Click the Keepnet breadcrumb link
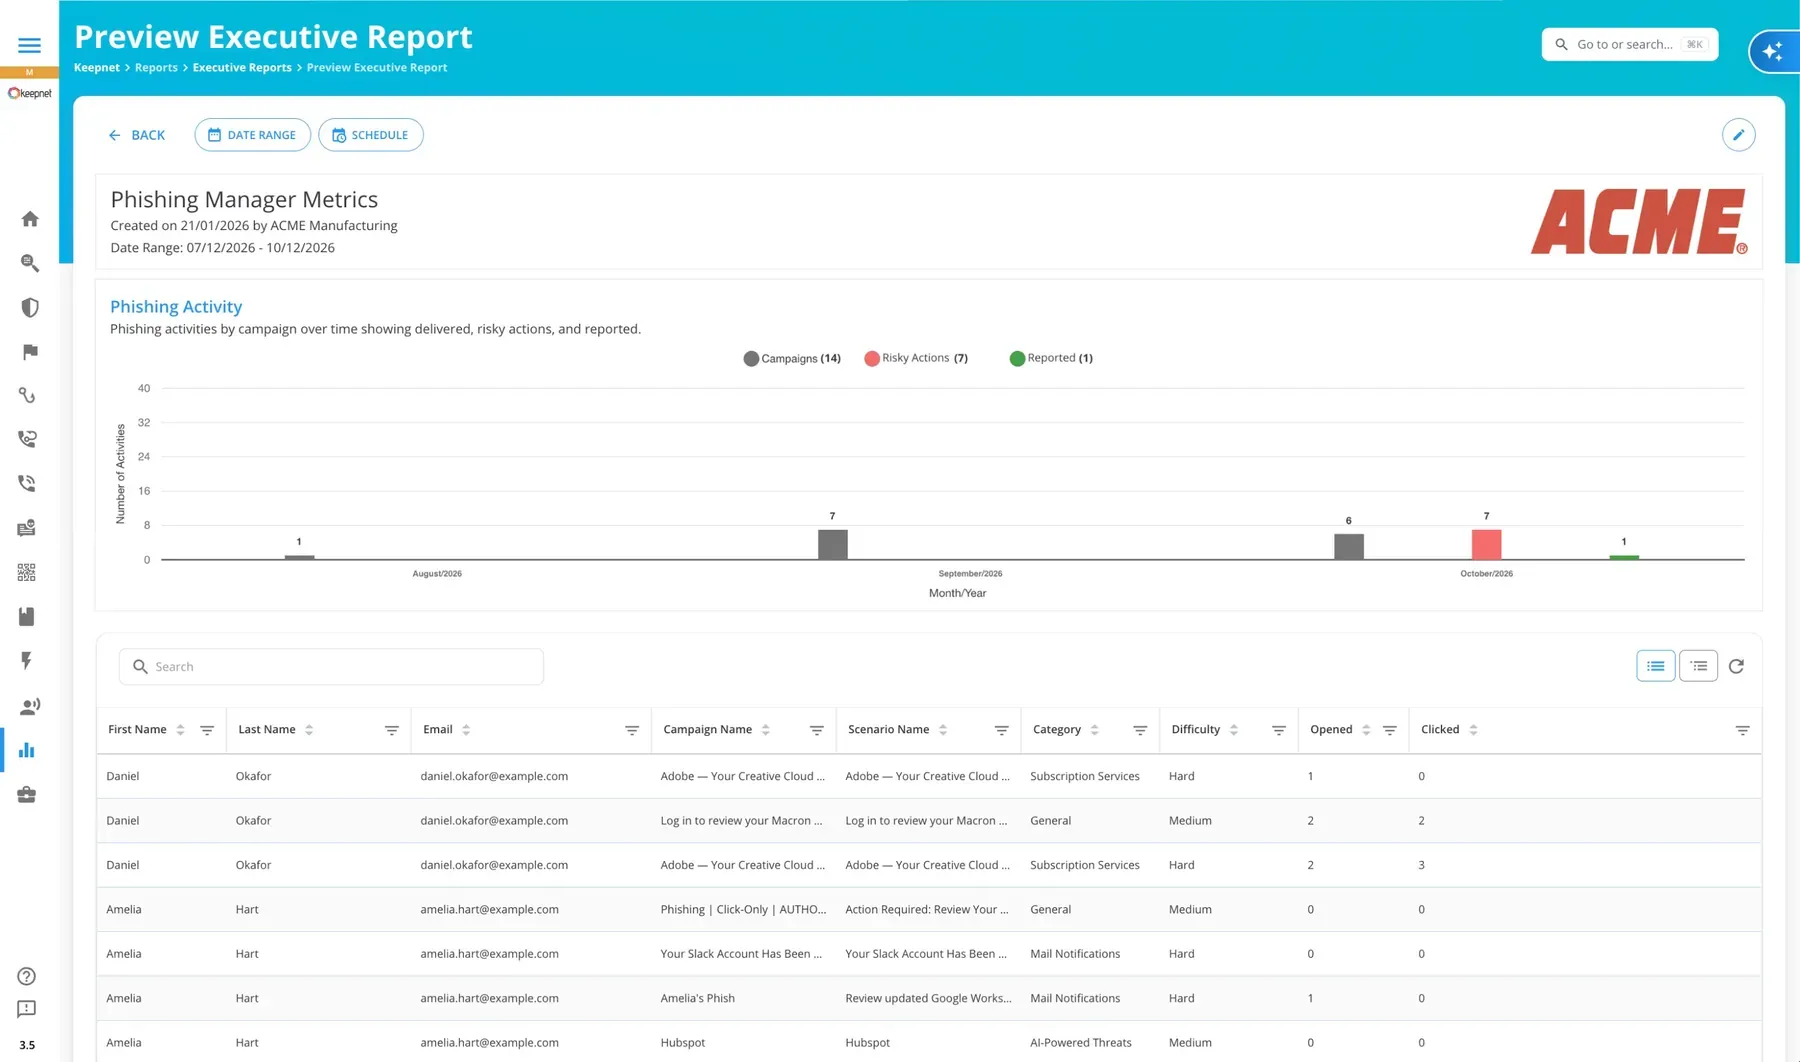1800x1062 pixels. 97,68
